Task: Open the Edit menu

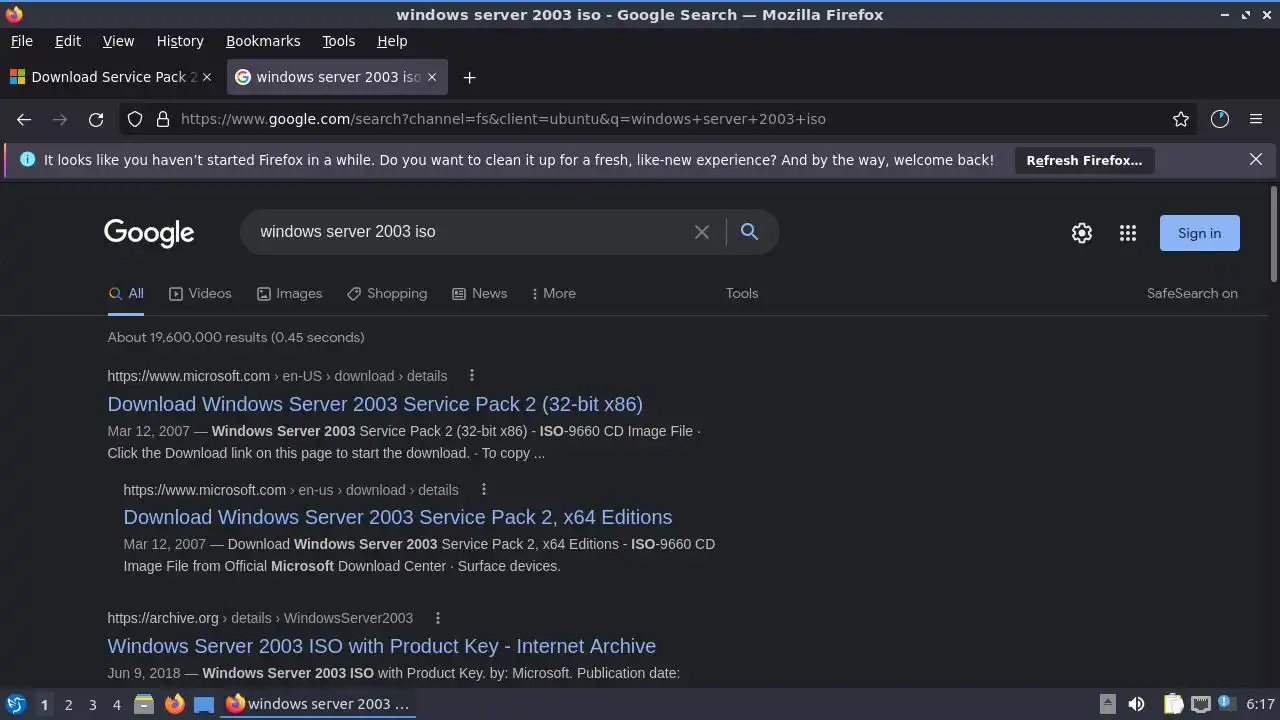Action: 68,41
